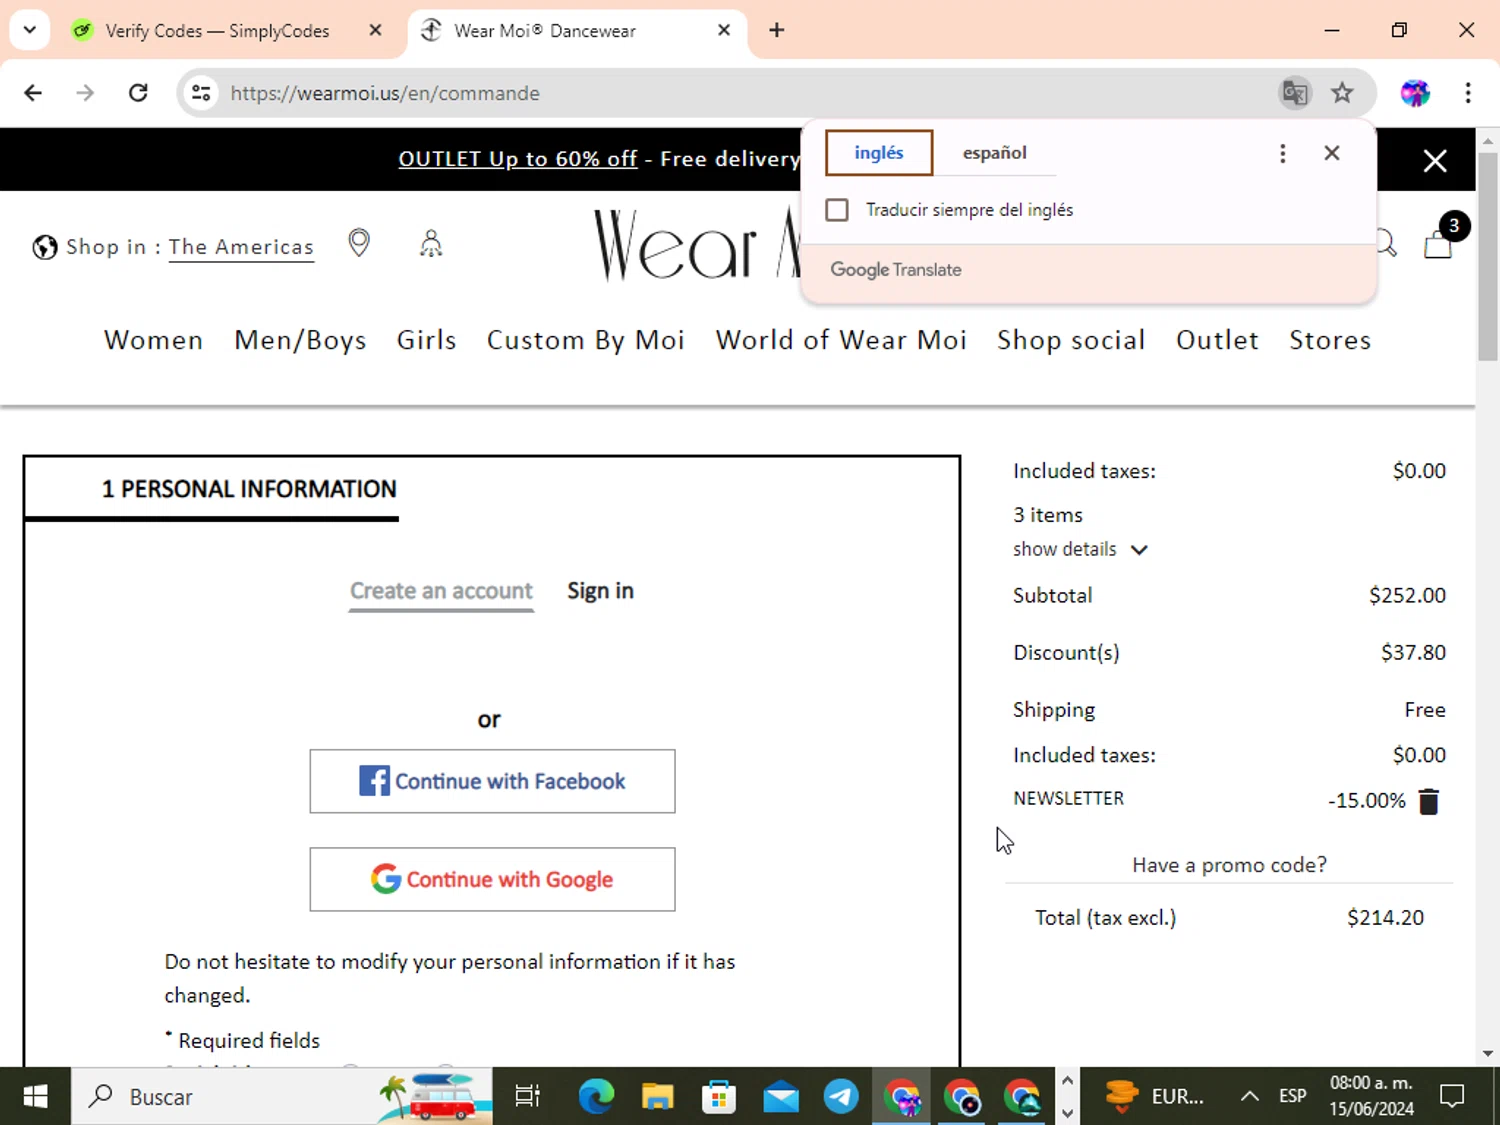Image resolution: width=1500 pixels, height=1125 pixels.
Task: Click the ESP language indicator
Action: (1292, 1097)
